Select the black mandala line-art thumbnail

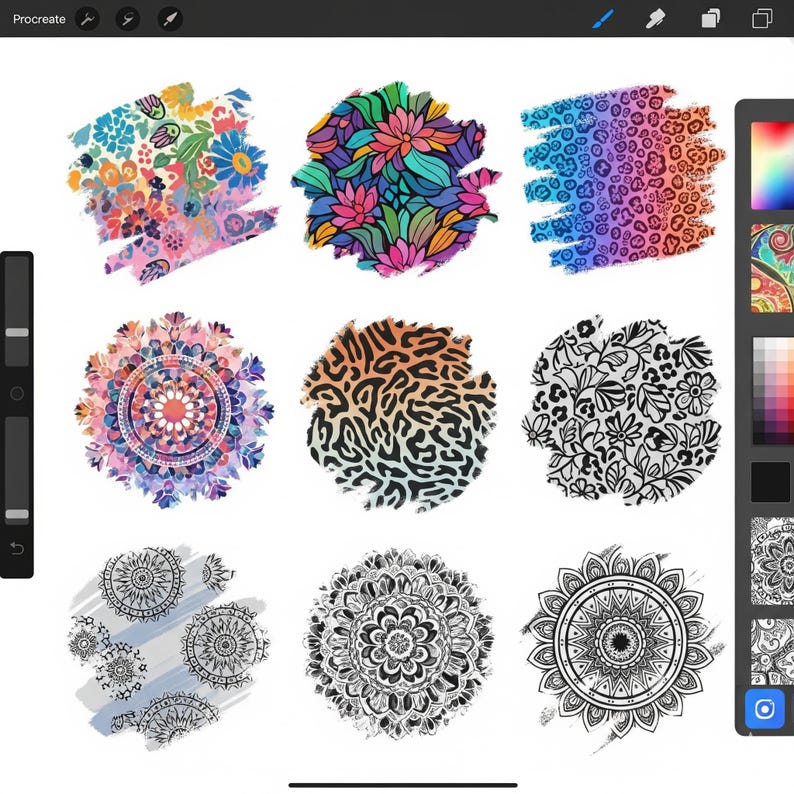pyautogui.click(x=772, y=561)
